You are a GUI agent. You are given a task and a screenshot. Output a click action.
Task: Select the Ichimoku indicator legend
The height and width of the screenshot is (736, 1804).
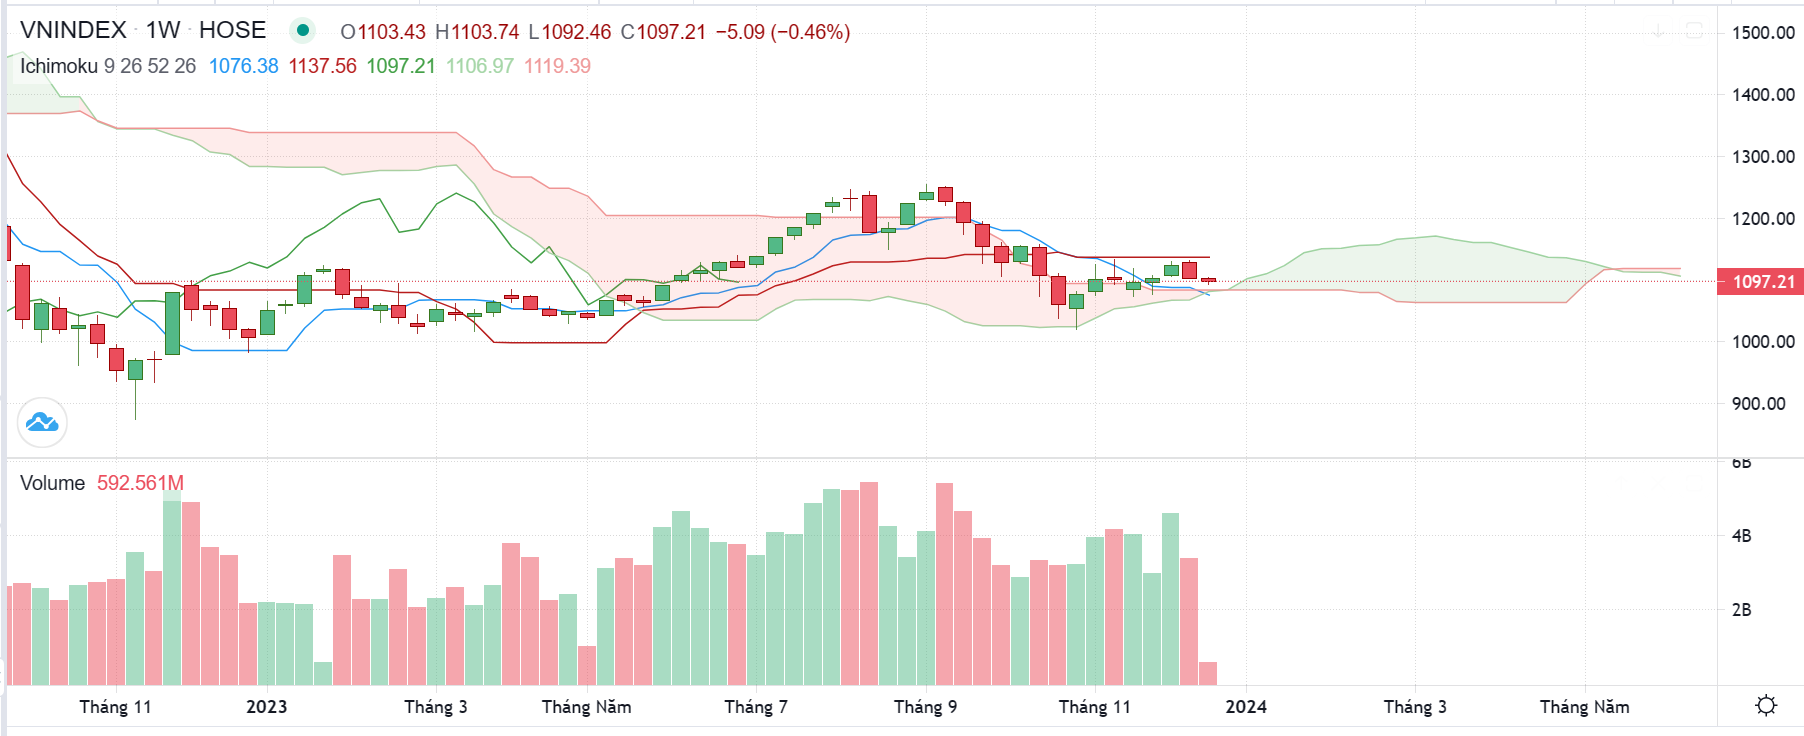click(x=59, y=66)
